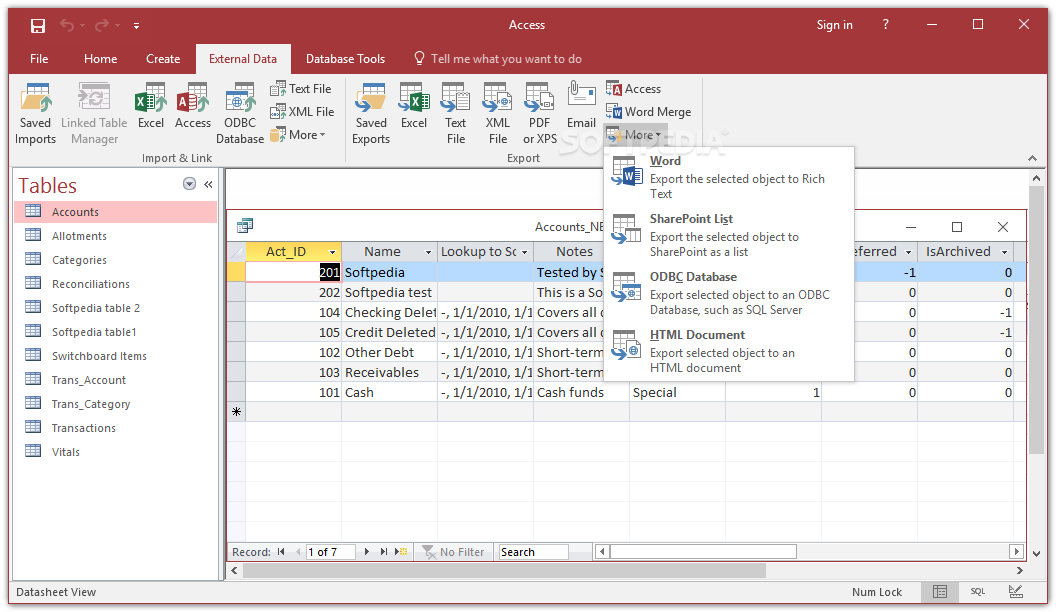
Task: Click the current record number field
Action: click(330, 552)
